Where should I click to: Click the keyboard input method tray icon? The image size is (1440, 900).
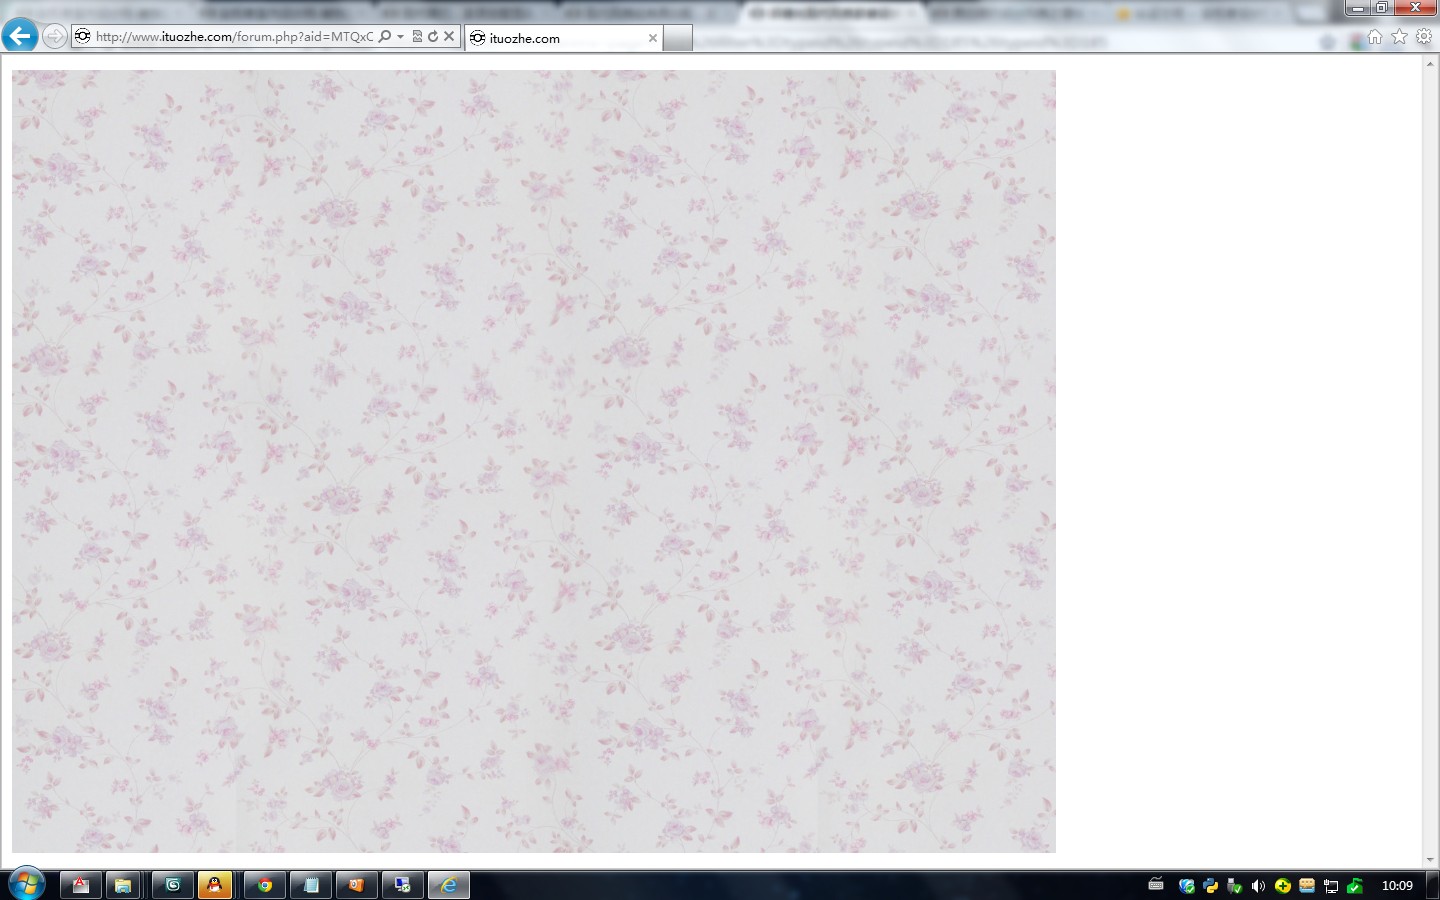(1156, 884)
